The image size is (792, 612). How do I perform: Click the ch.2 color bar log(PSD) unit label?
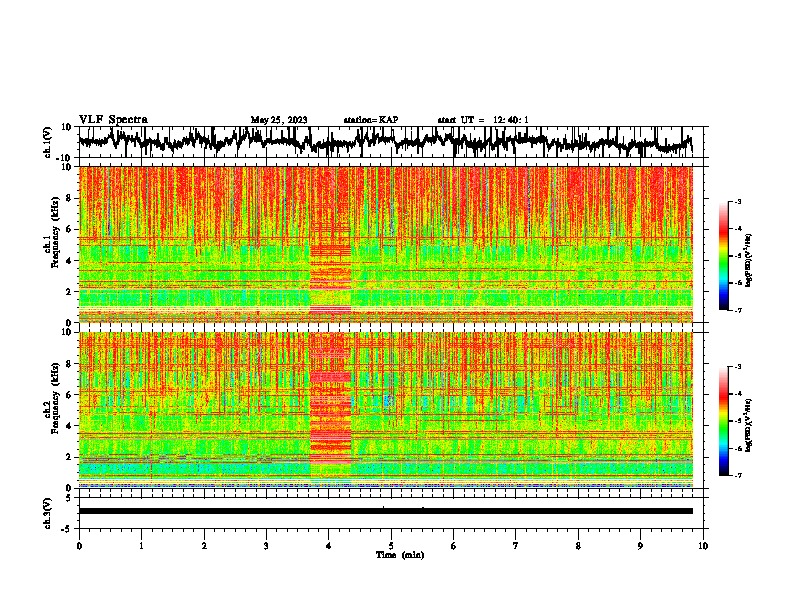[x=749, y=425]
